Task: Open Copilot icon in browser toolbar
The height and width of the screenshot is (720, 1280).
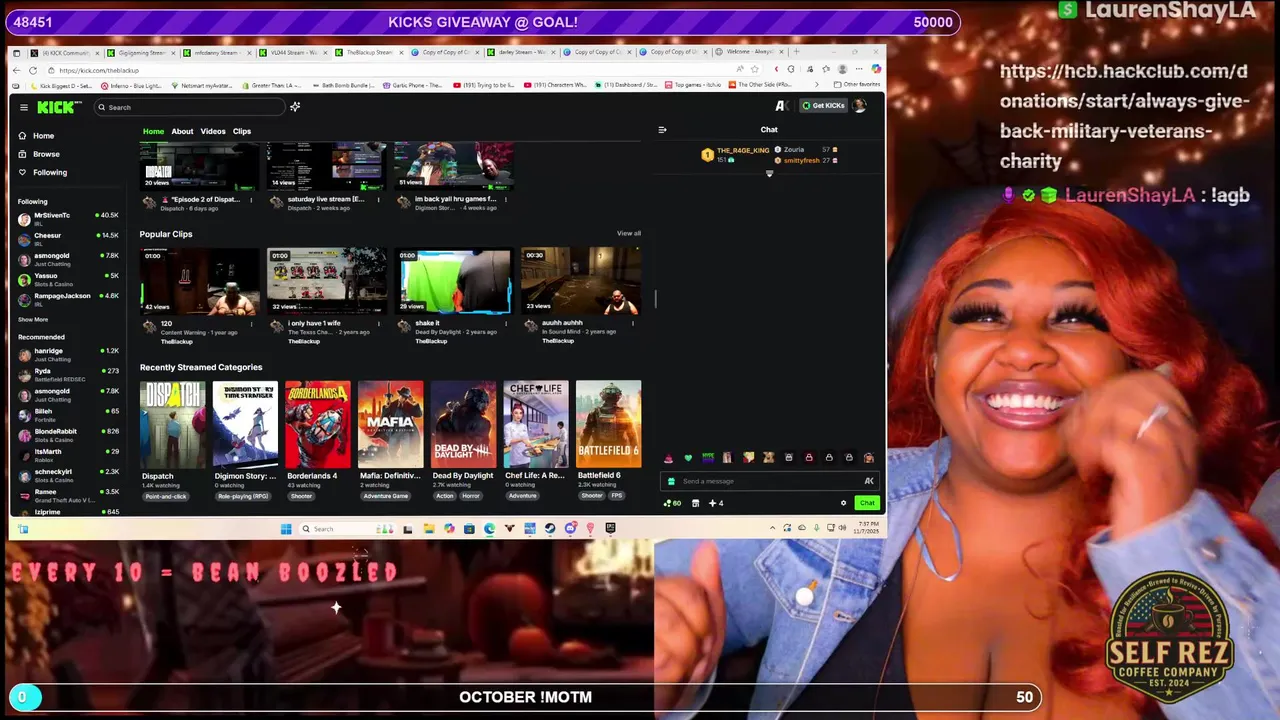Action: pyautogui.click(x=876, y=69)
